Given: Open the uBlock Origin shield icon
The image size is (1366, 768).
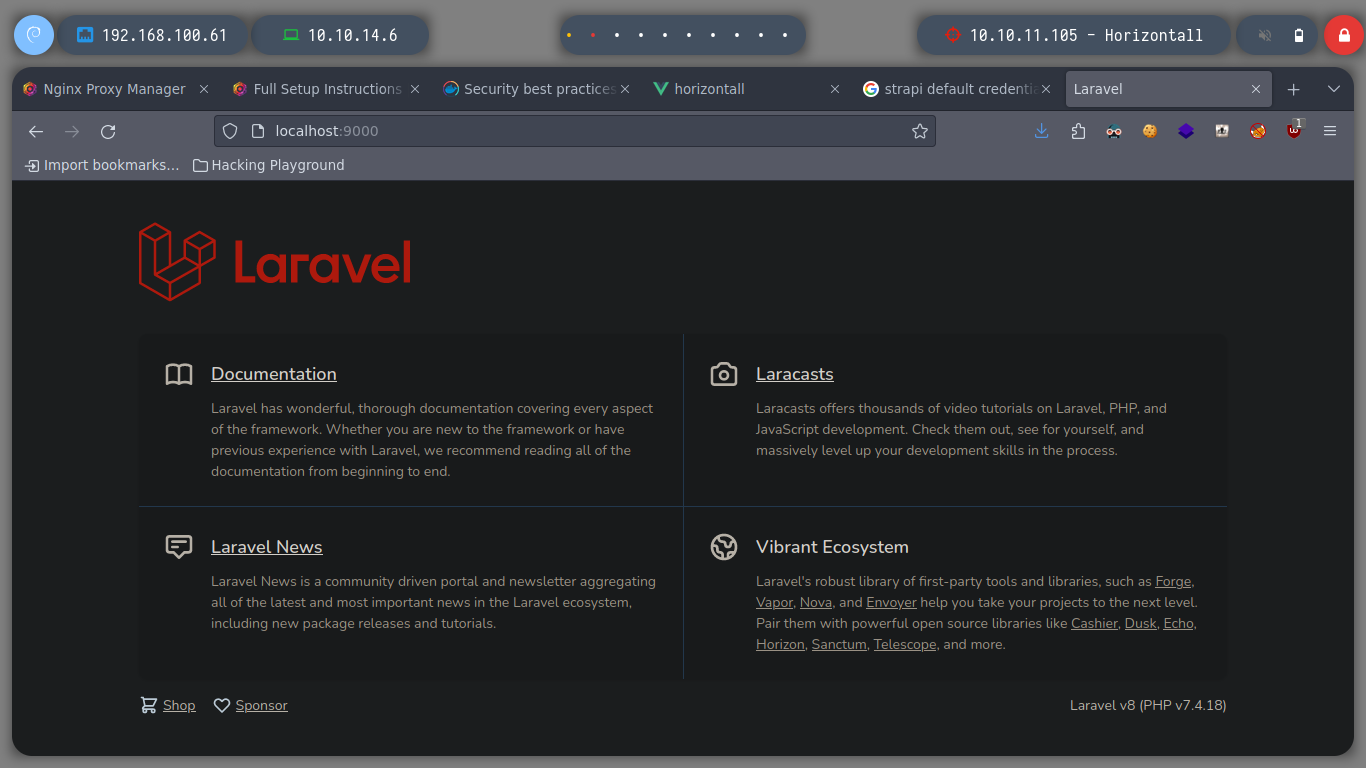Looking at the screenshot, I should point(1294,129).
